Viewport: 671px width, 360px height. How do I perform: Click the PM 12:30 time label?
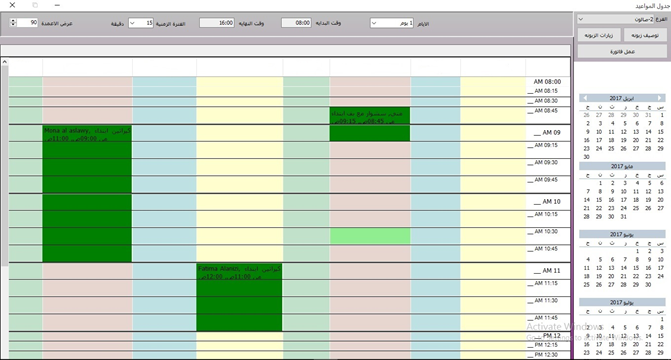[x=546, y=354]
